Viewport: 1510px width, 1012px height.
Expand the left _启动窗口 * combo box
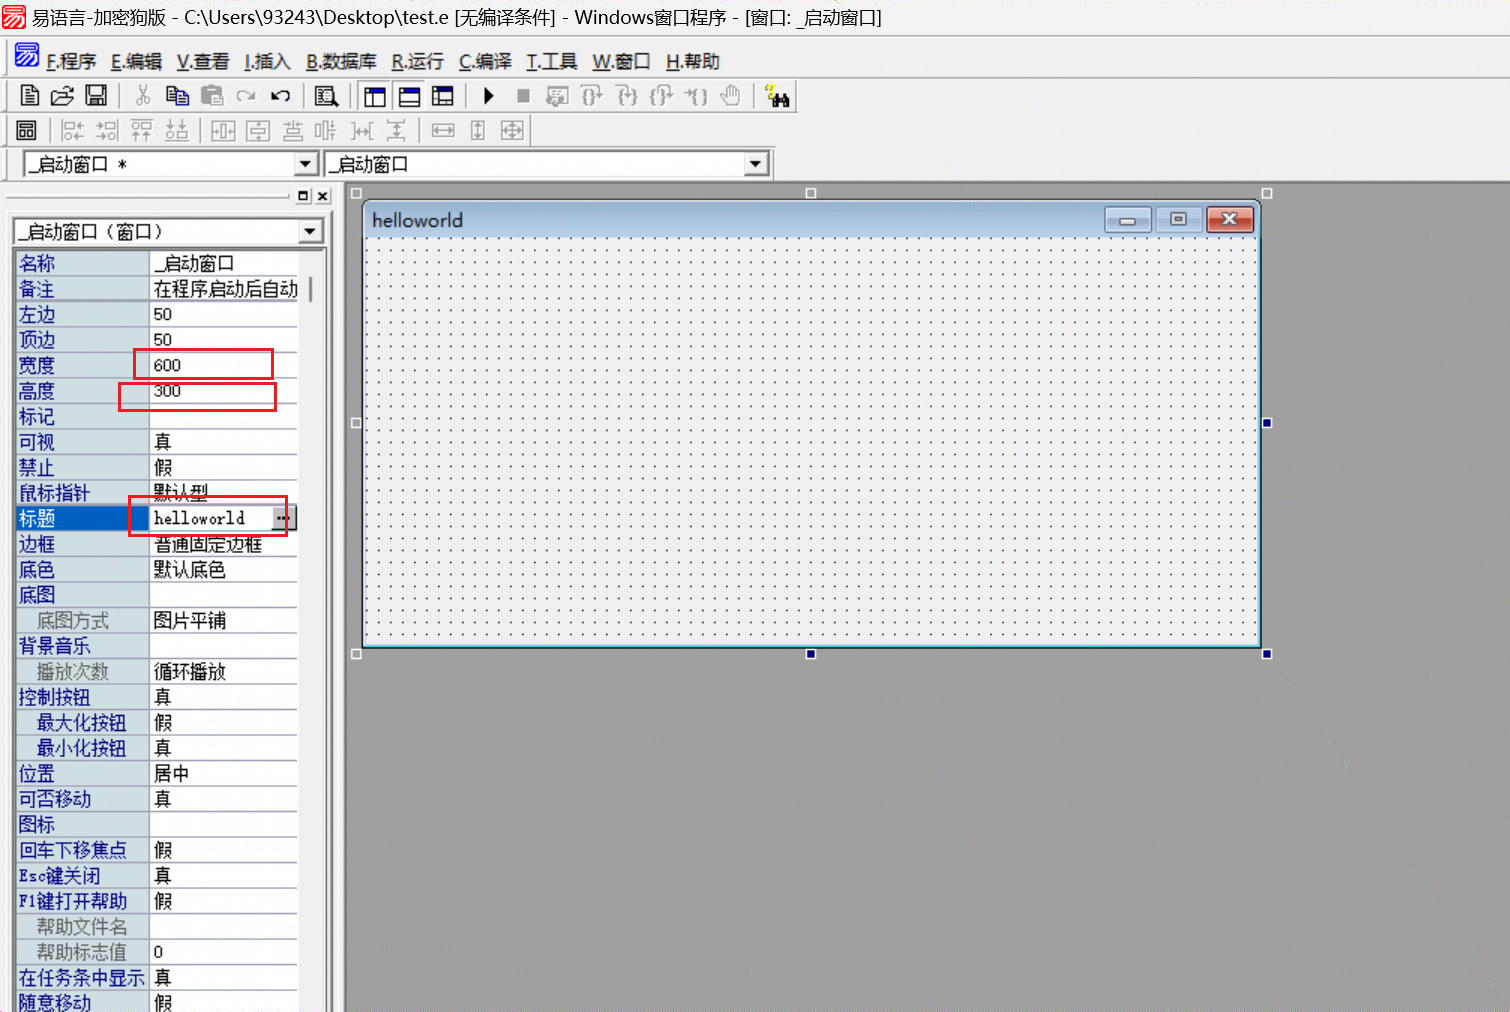click(306, 164)
